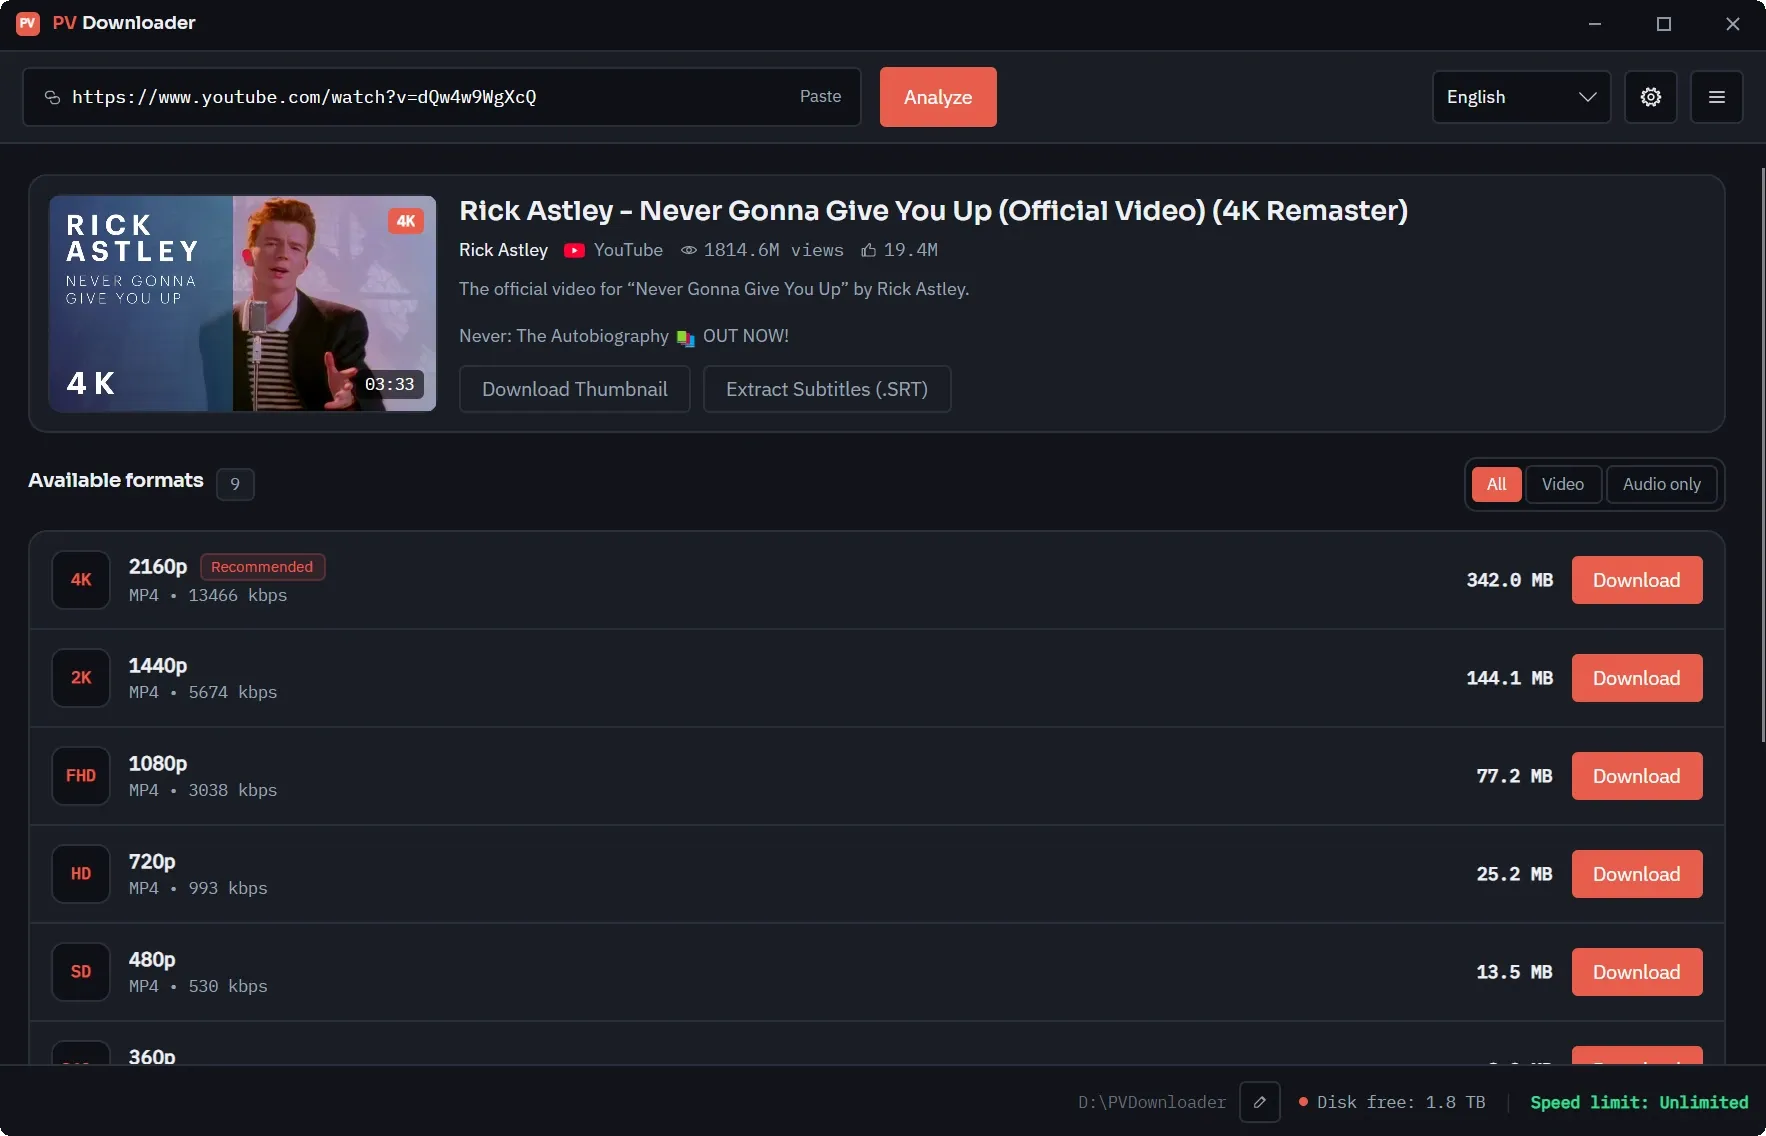This screenshot has width=1766, height=1136.
Task: Click the HD badge on the 720p row
Action: pos(81,874)
